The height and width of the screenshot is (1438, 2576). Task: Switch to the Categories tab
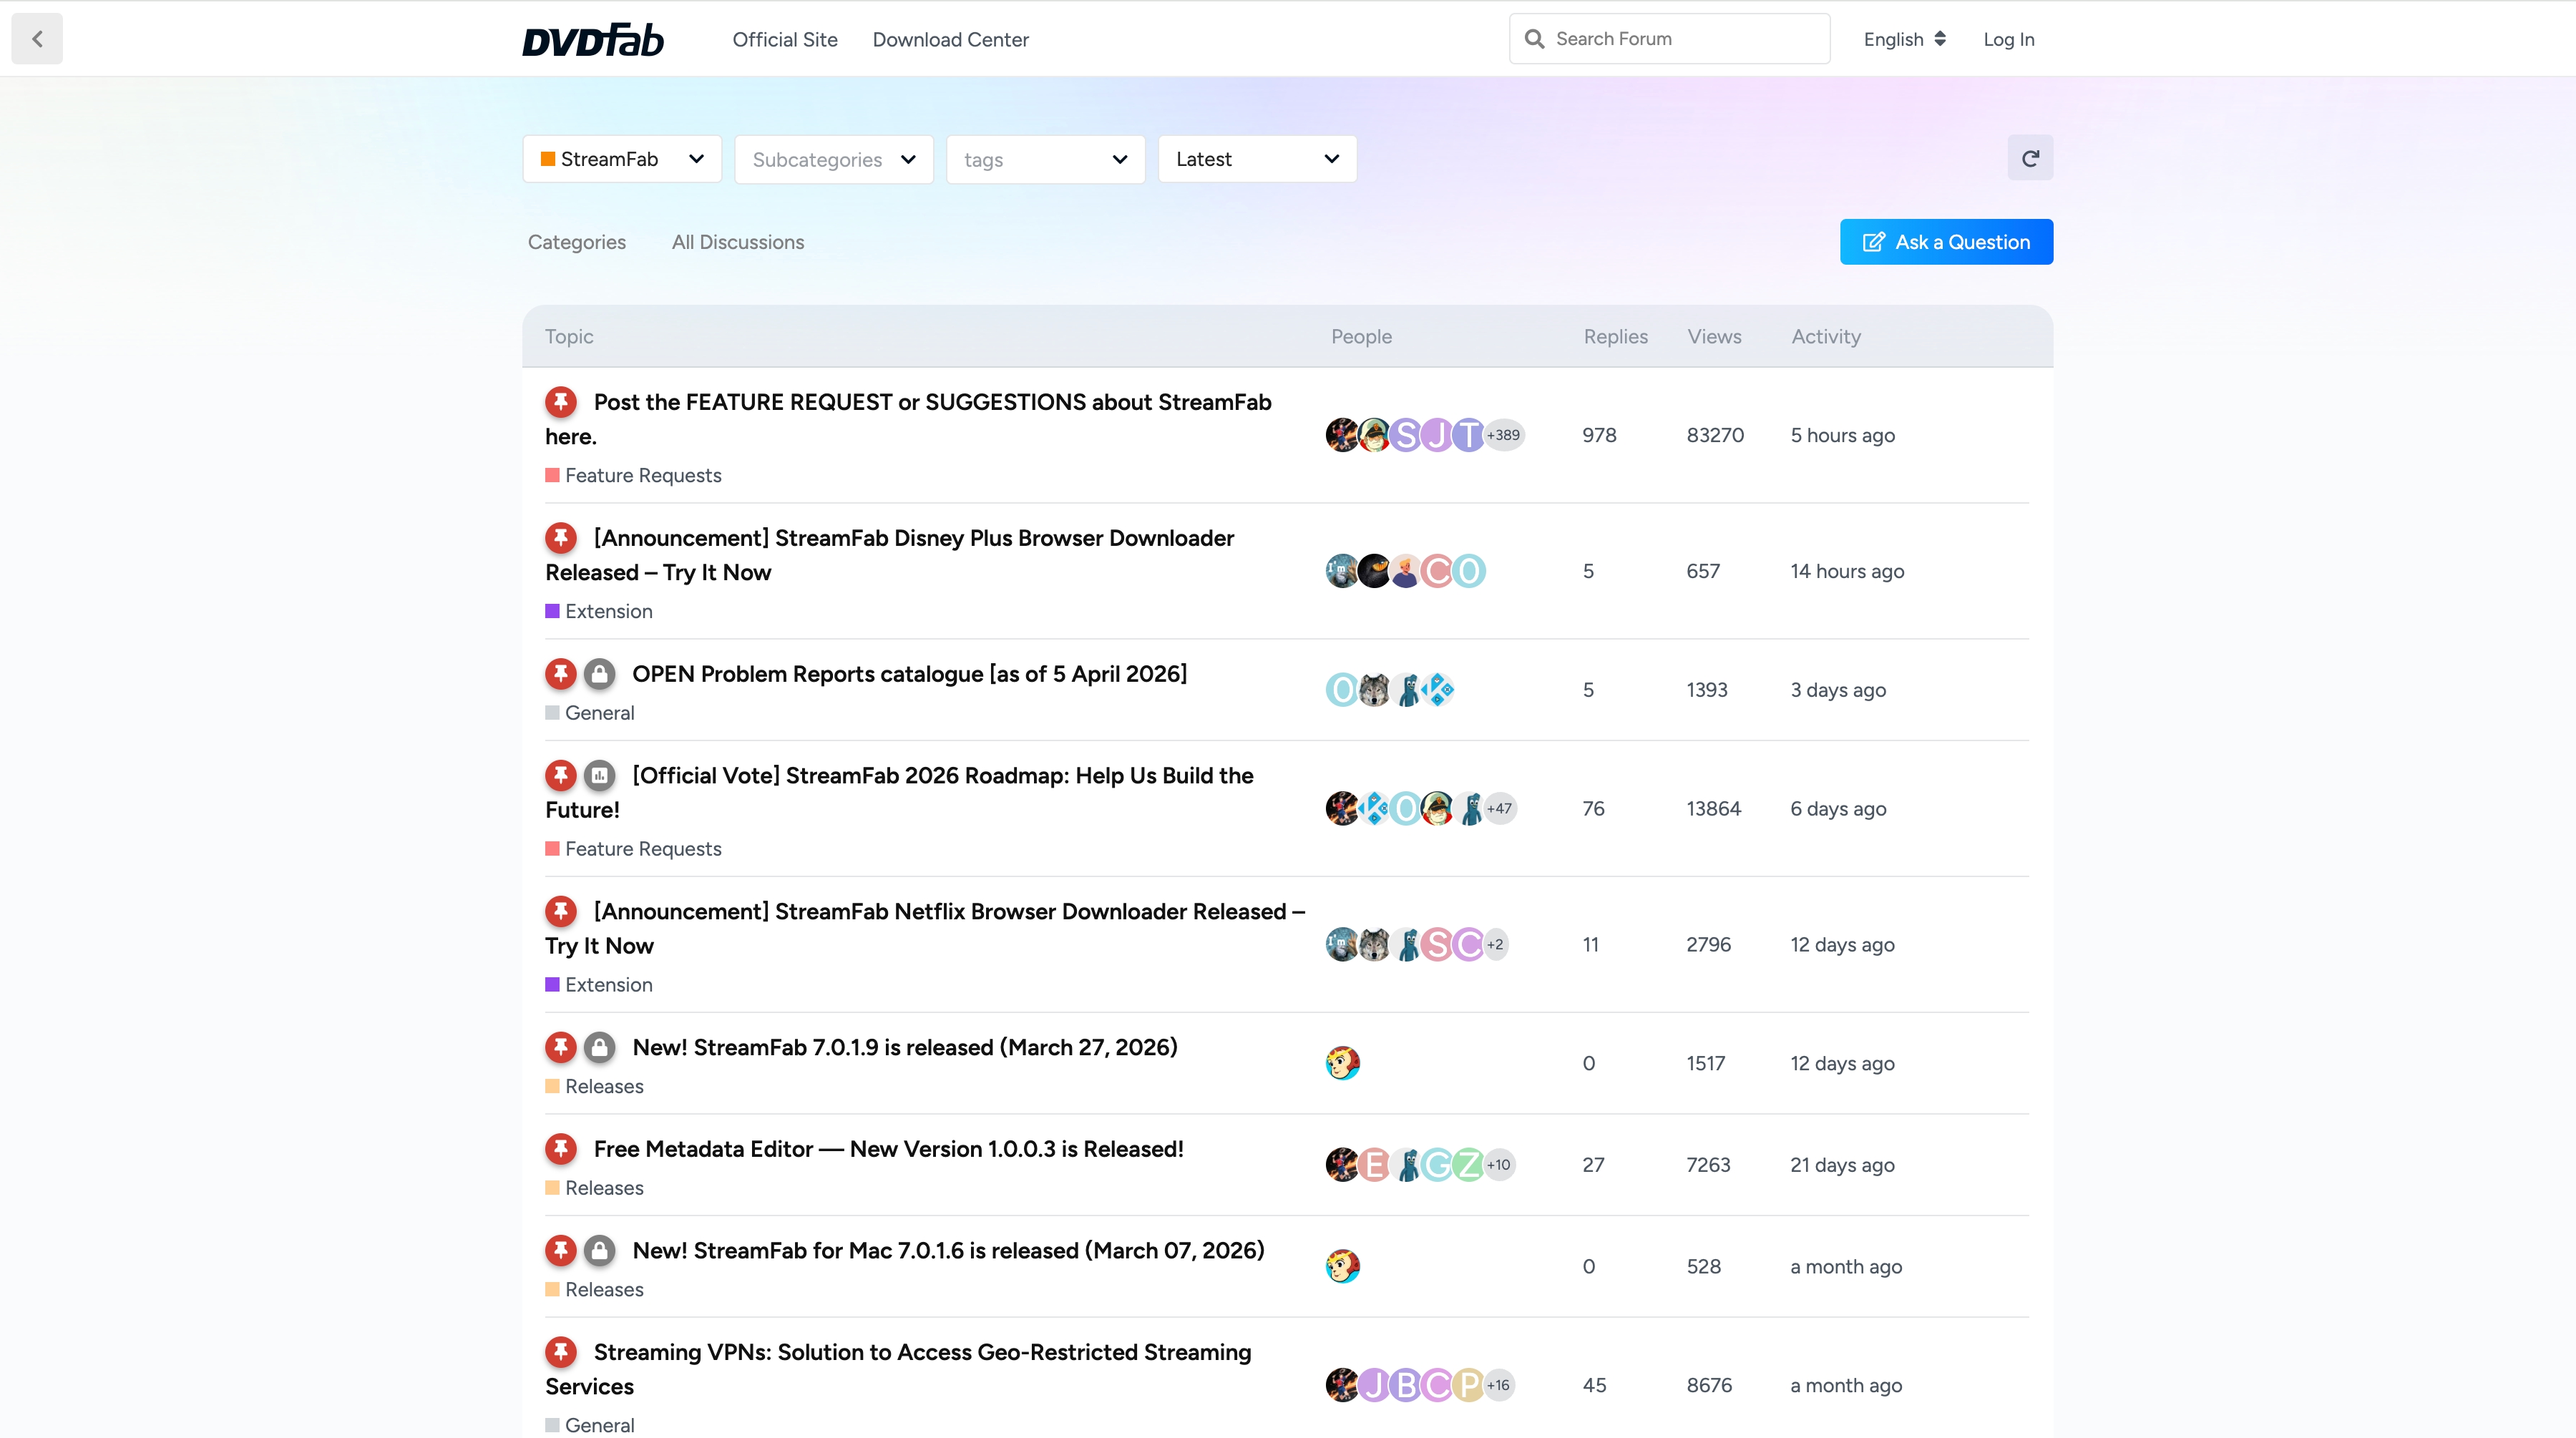[577, 242]
